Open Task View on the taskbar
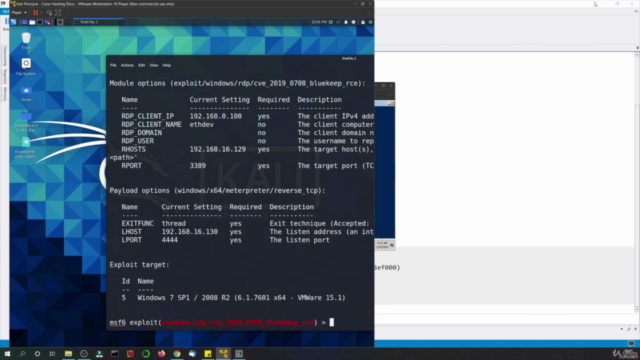This screenshot has height=360, width=640. pos(52,353)
